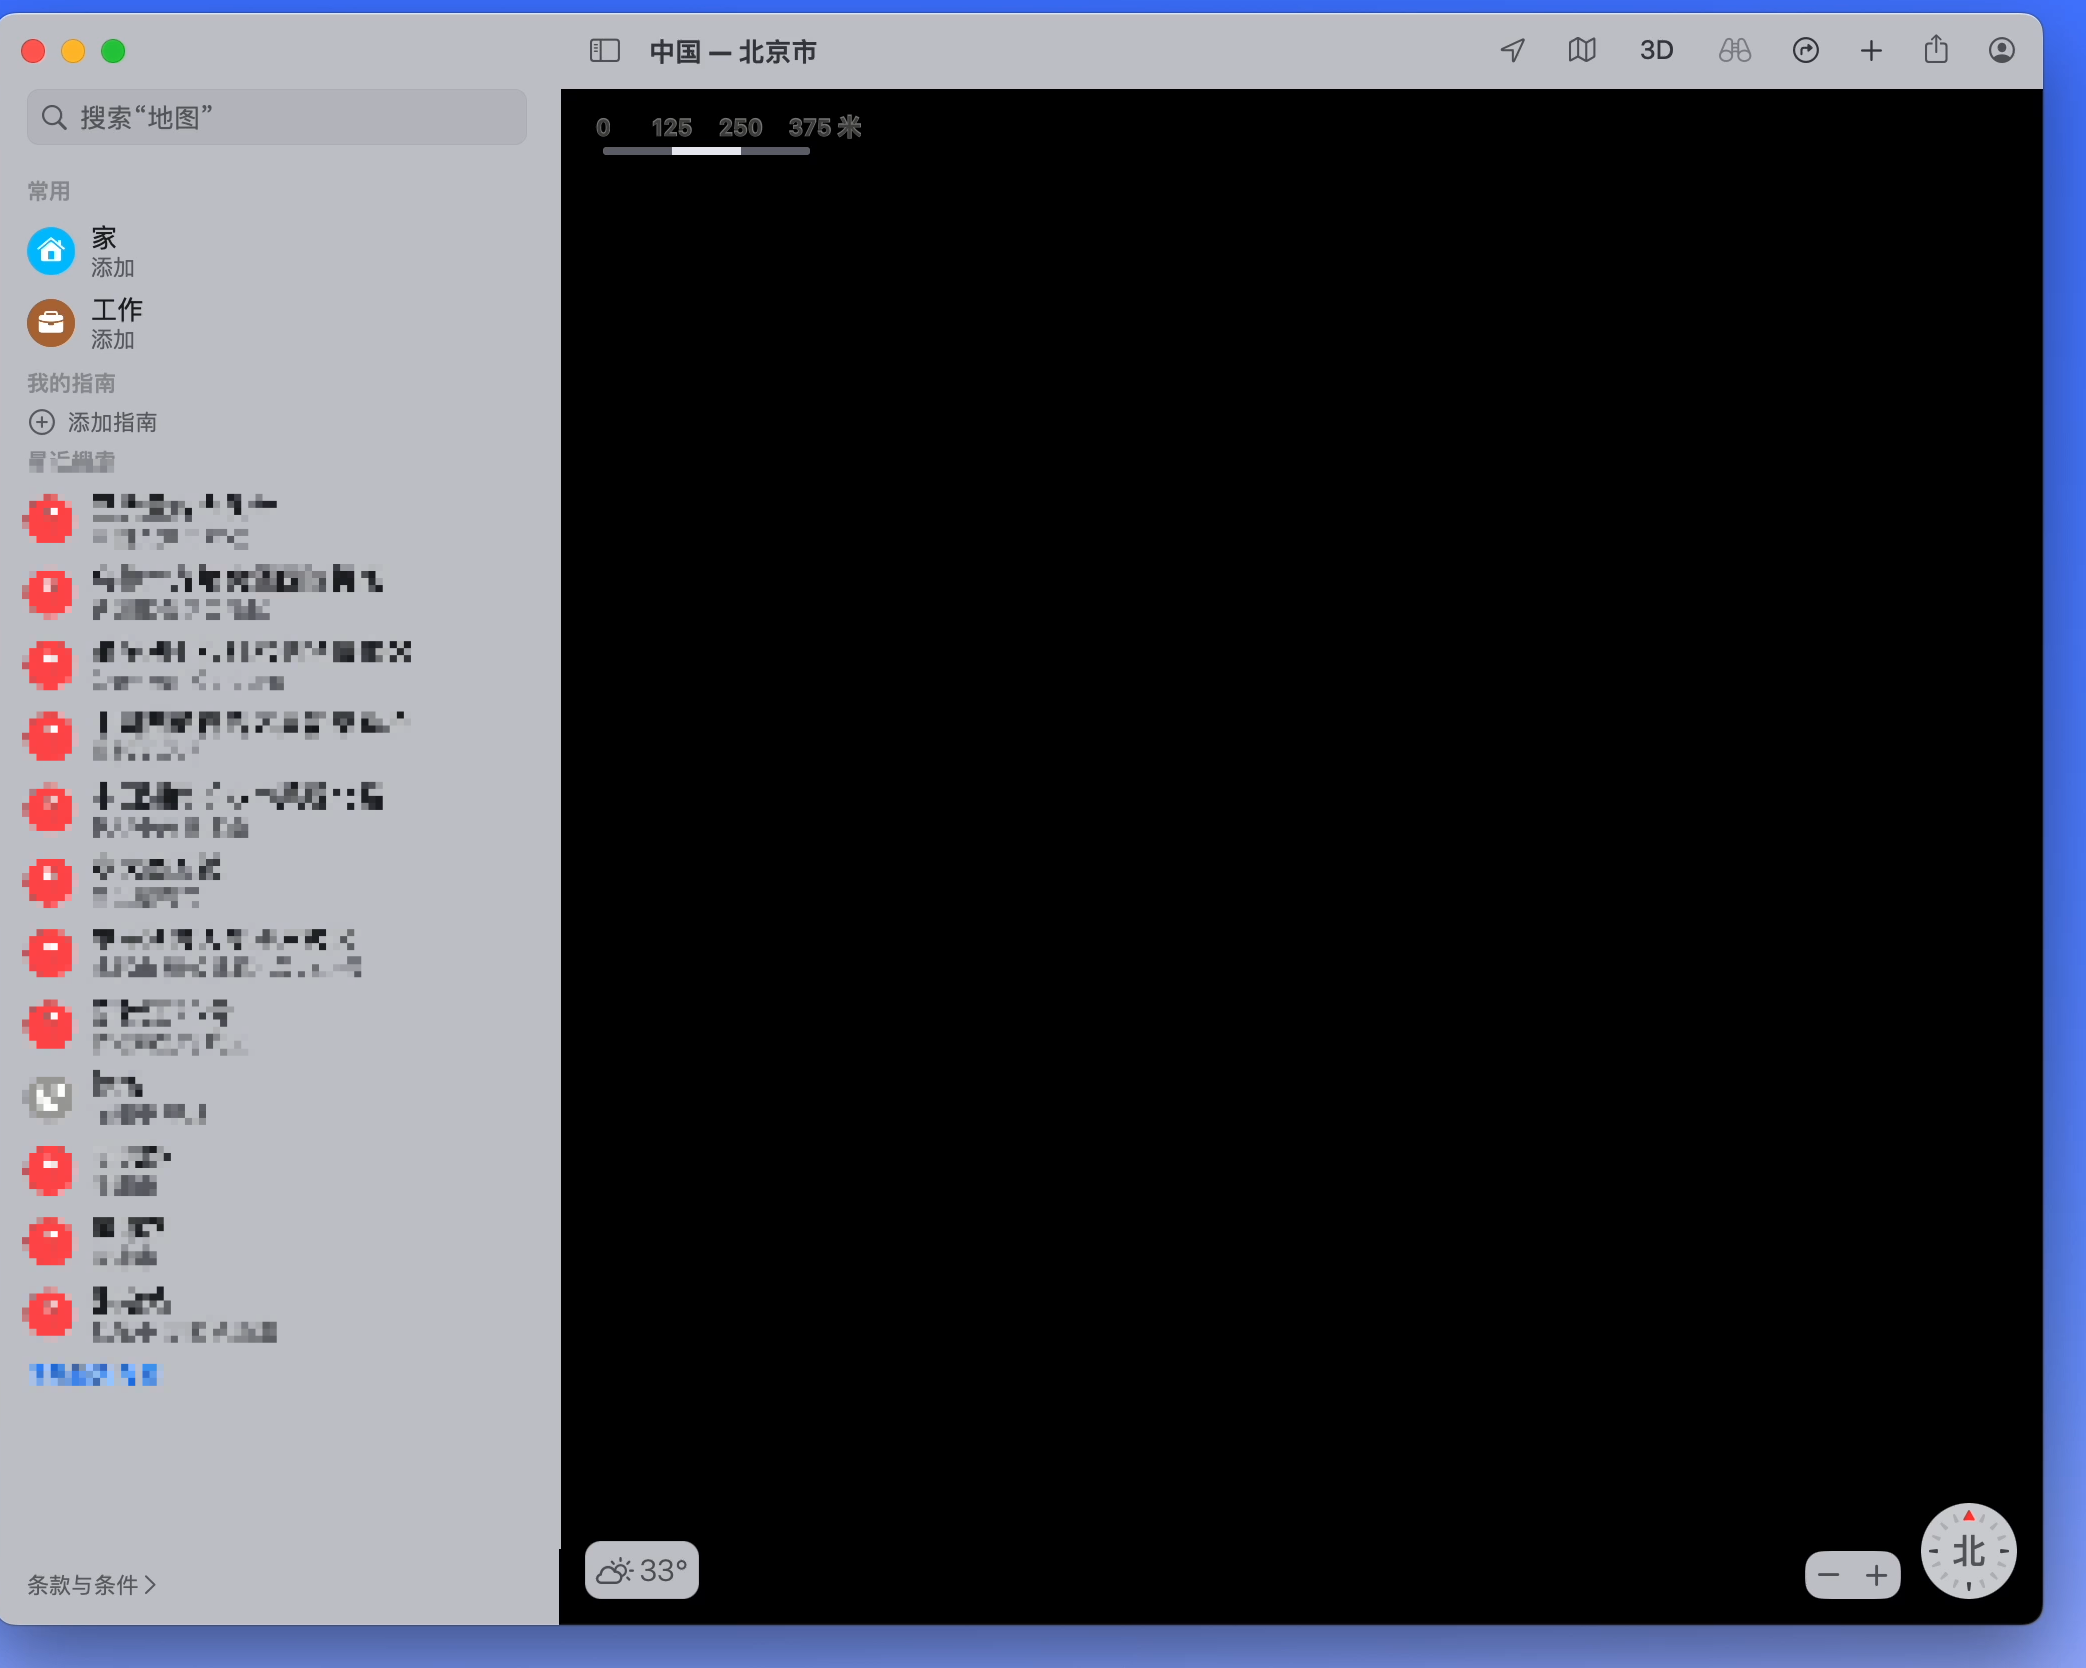
Task: Toggle the 3D map view
Action: coord(1656,50)
